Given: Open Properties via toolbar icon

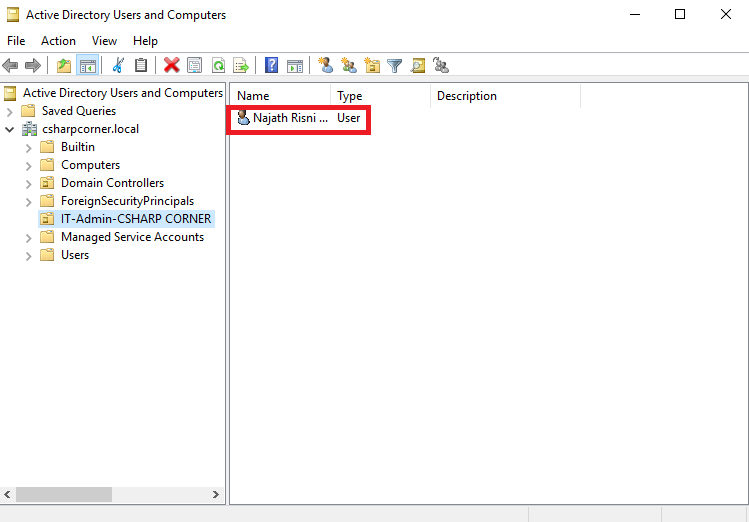Looking at the screenshot, I should [x=194, y=65].
